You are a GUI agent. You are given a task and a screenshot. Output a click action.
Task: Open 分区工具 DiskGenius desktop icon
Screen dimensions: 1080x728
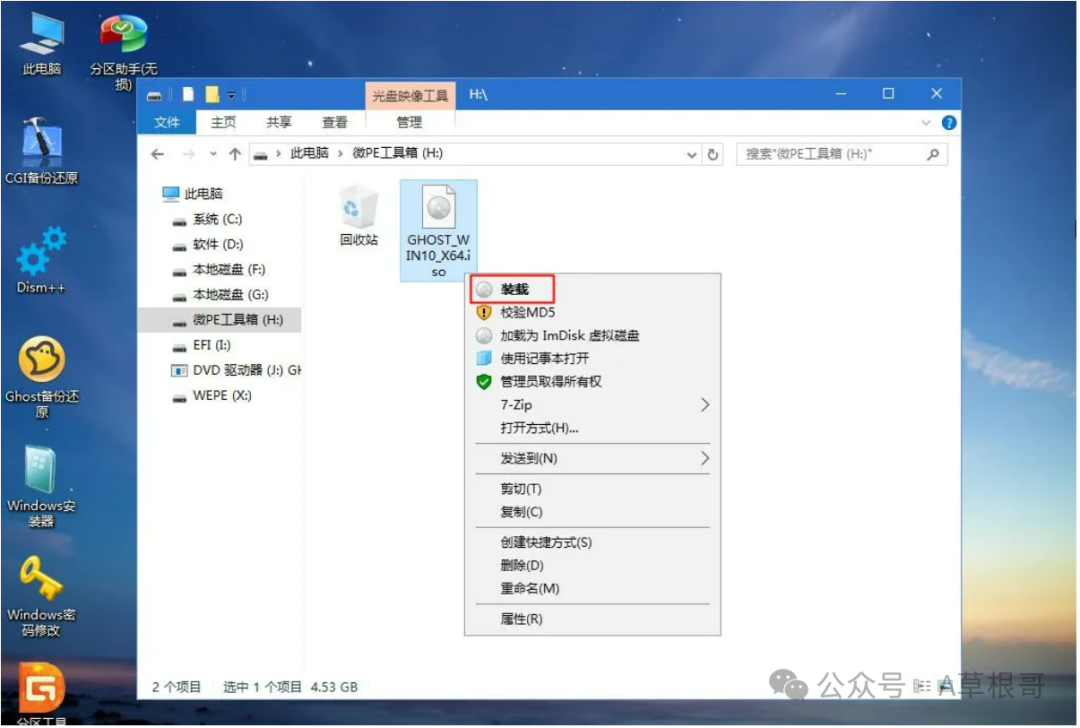pyautogui.click(x=41, y=692)
